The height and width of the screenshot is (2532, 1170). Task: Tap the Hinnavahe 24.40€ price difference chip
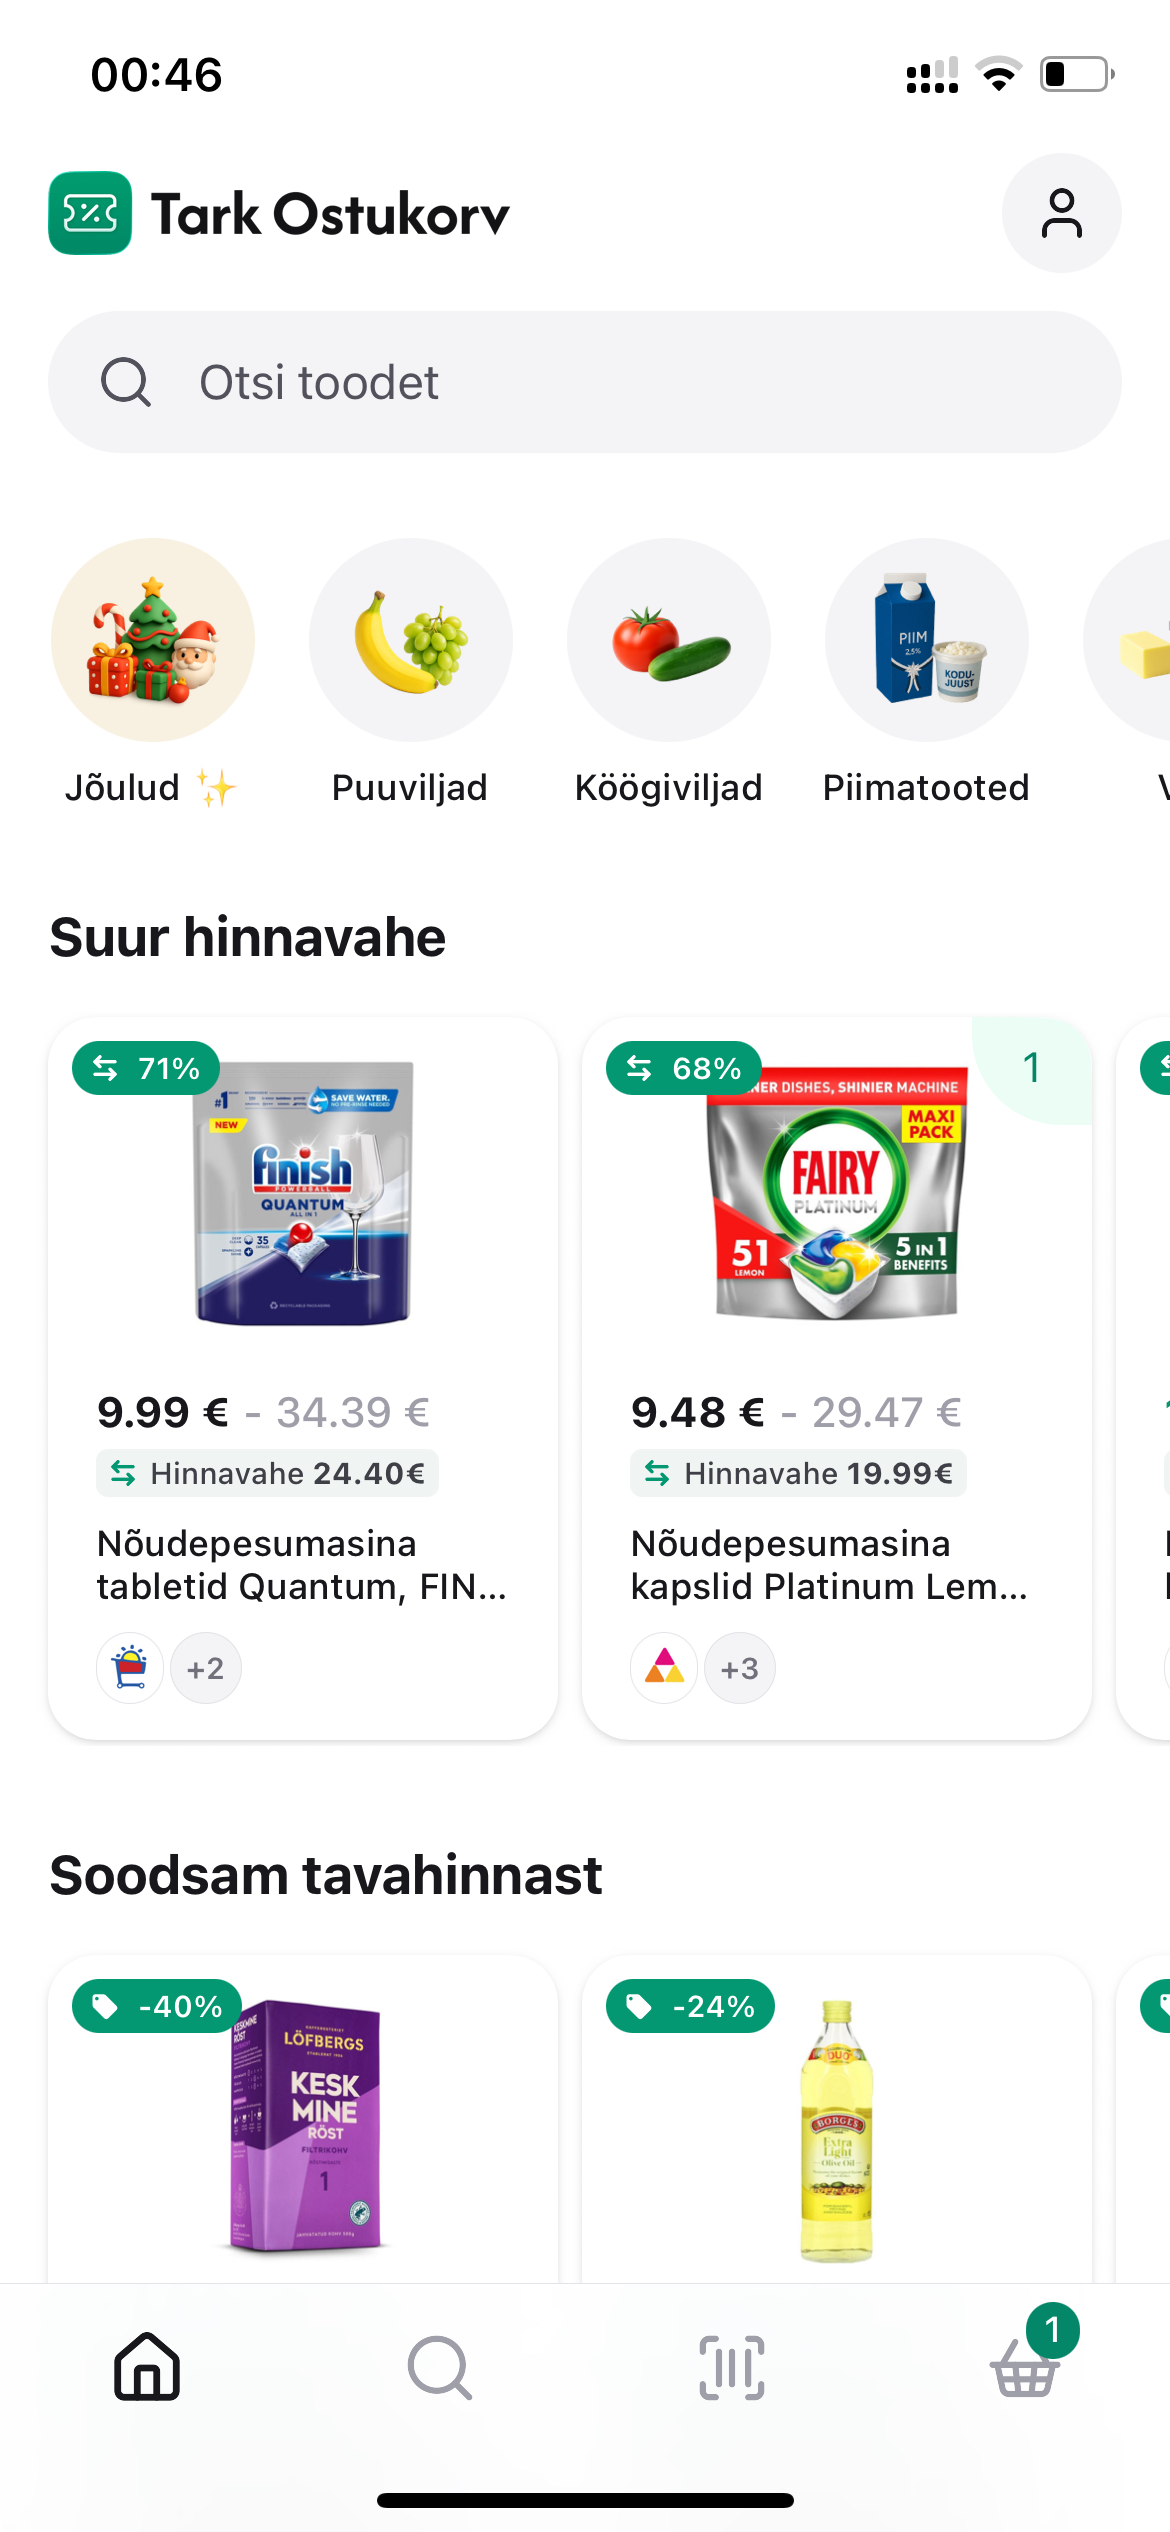point(267,1473)
